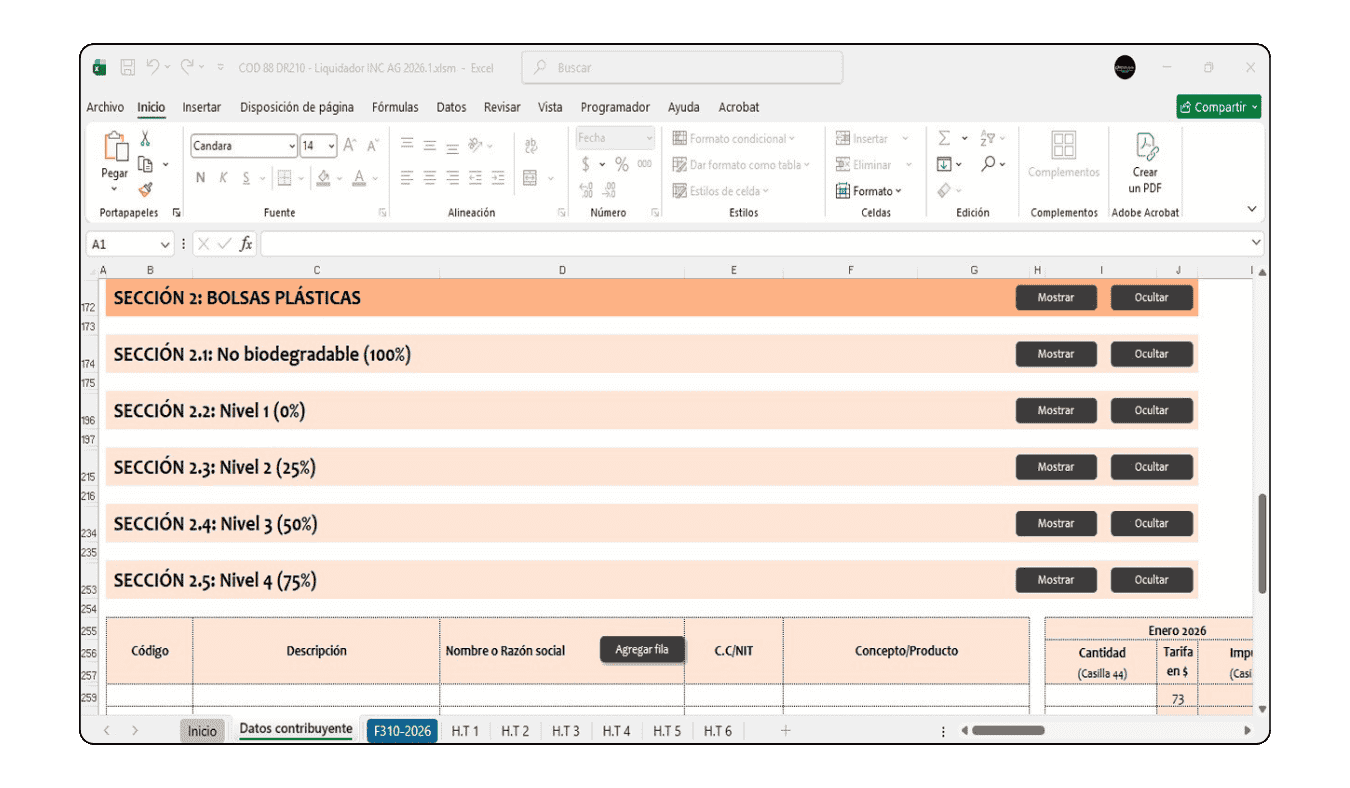The width and height of the screenshot is (1350, 788).
Task: Hide Sección 2.1 No biodegradable with Ocultar
Action: (x=1151, y=354)
